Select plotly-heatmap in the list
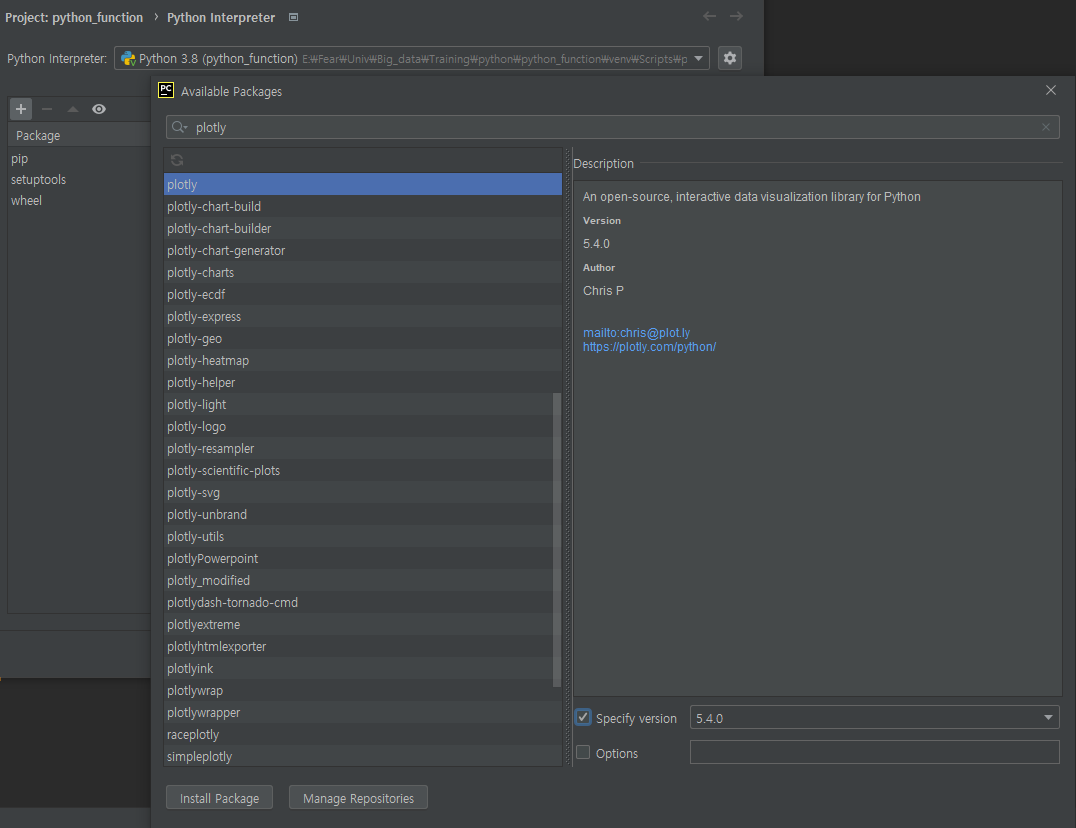This screenshot has width=1076, height=828. tap(362, 360)
